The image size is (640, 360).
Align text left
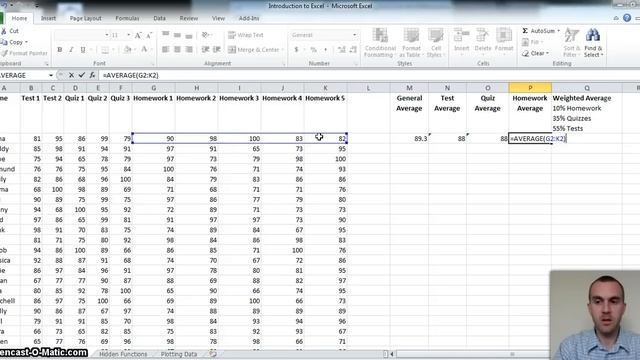point(165,50)
